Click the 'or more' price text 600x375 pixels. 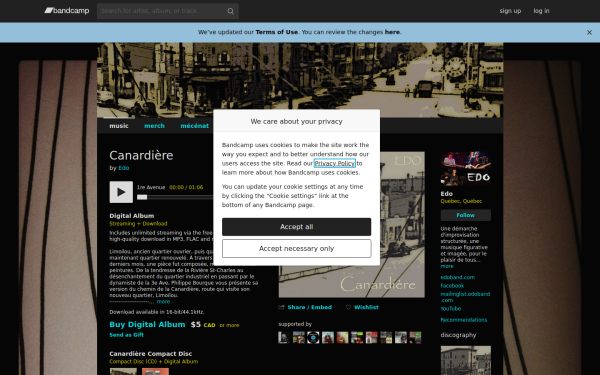pyautogui.click(x=229, y=326)
